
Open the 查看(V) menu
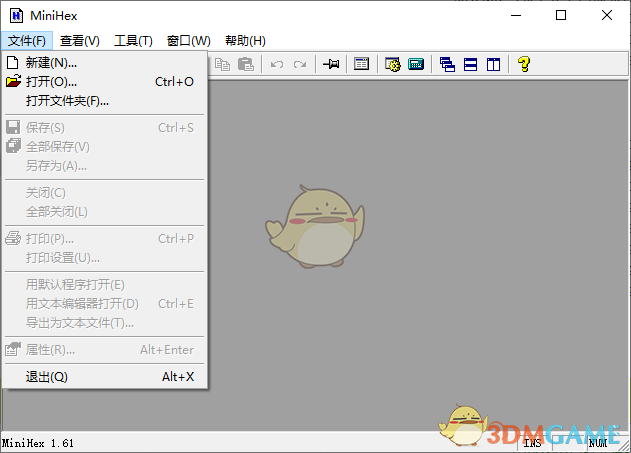point(80,41)
